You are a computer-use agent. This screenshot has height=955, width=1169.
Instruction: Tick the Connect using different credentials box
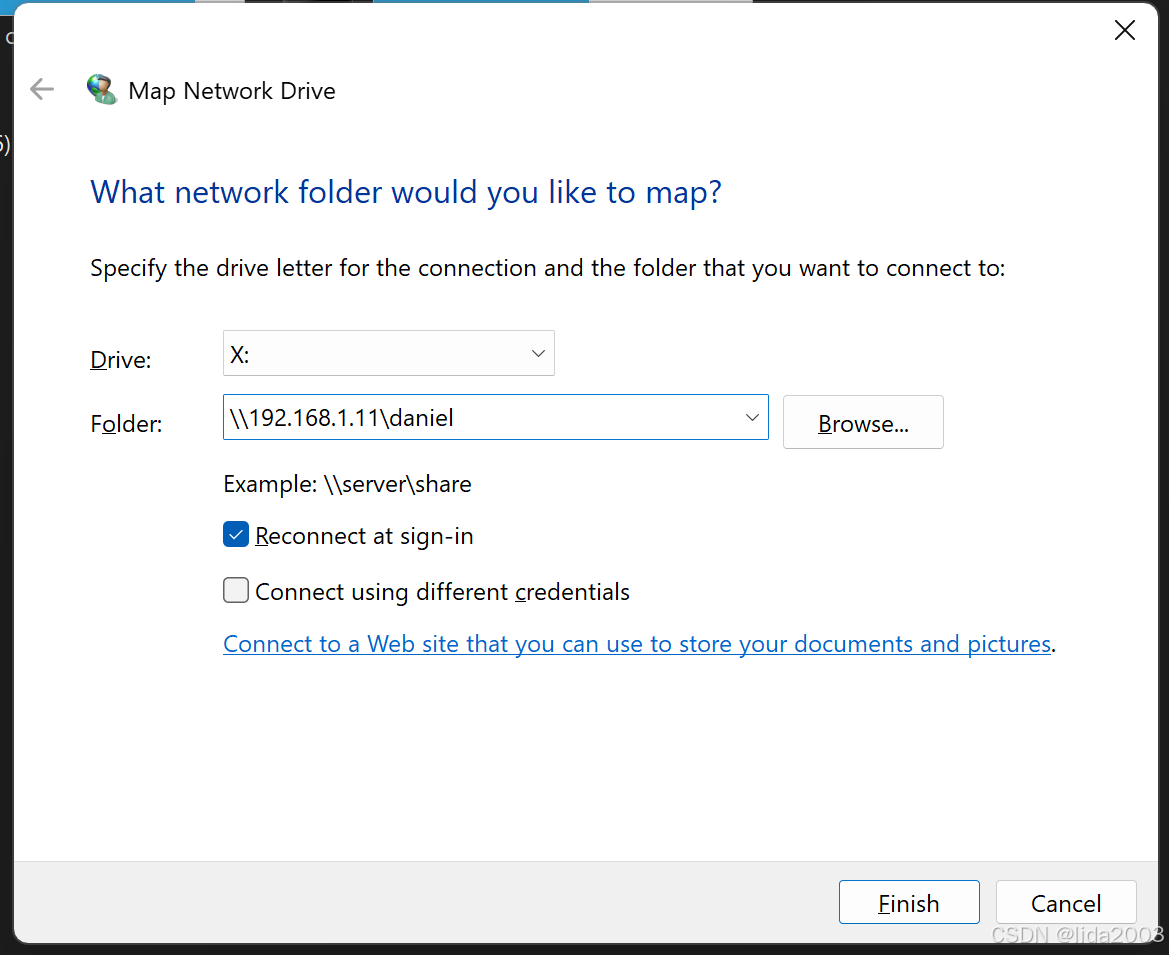[x=236, y=590]
